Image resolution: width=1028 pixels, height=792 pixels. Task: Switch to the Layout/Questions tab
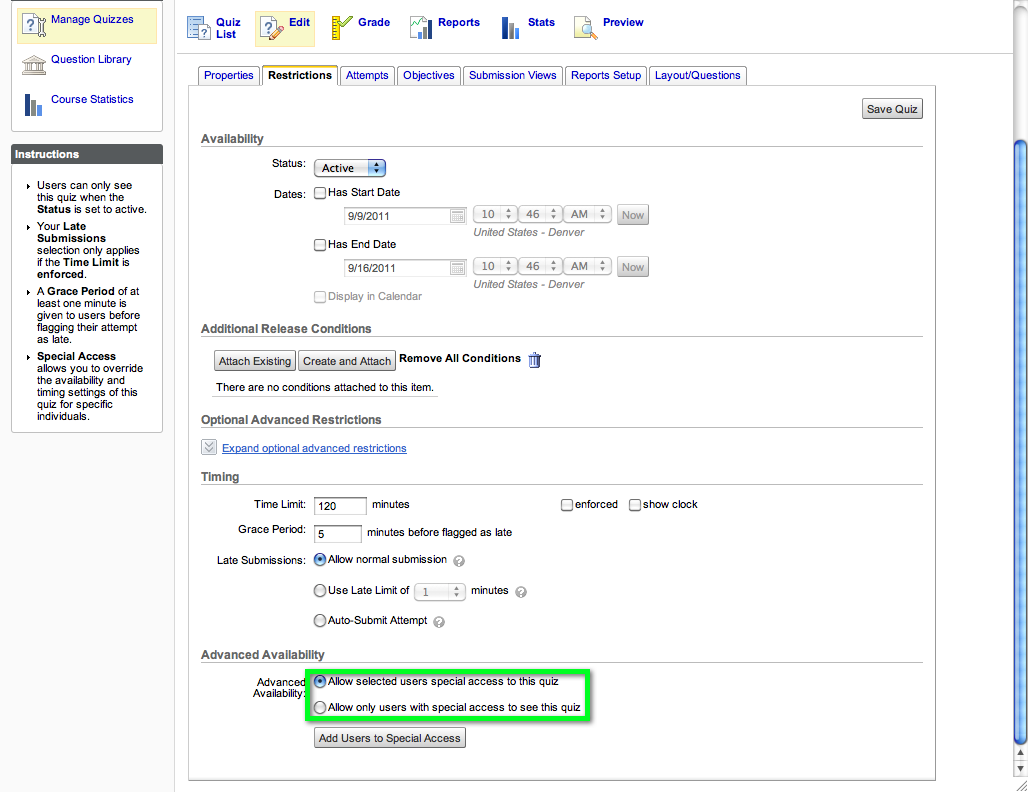tap(698, 75)
